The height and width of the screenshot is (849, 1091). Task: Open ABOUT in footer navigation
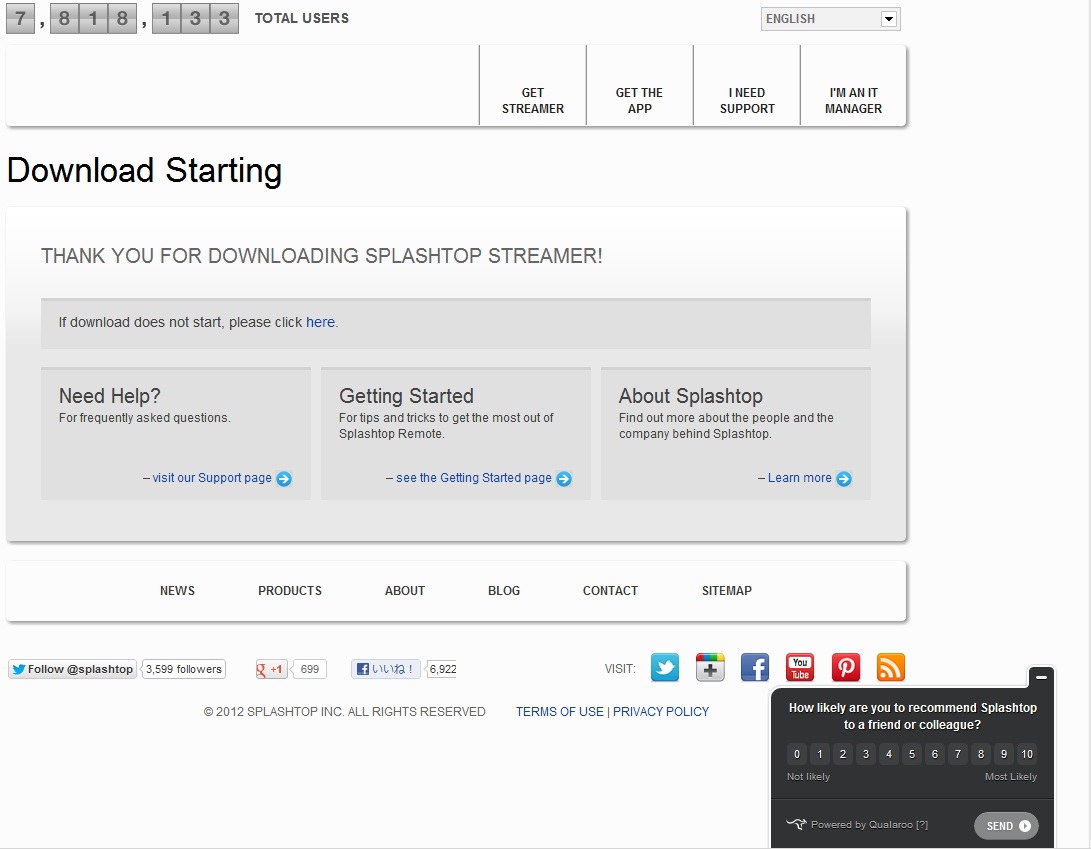(405, 590)
